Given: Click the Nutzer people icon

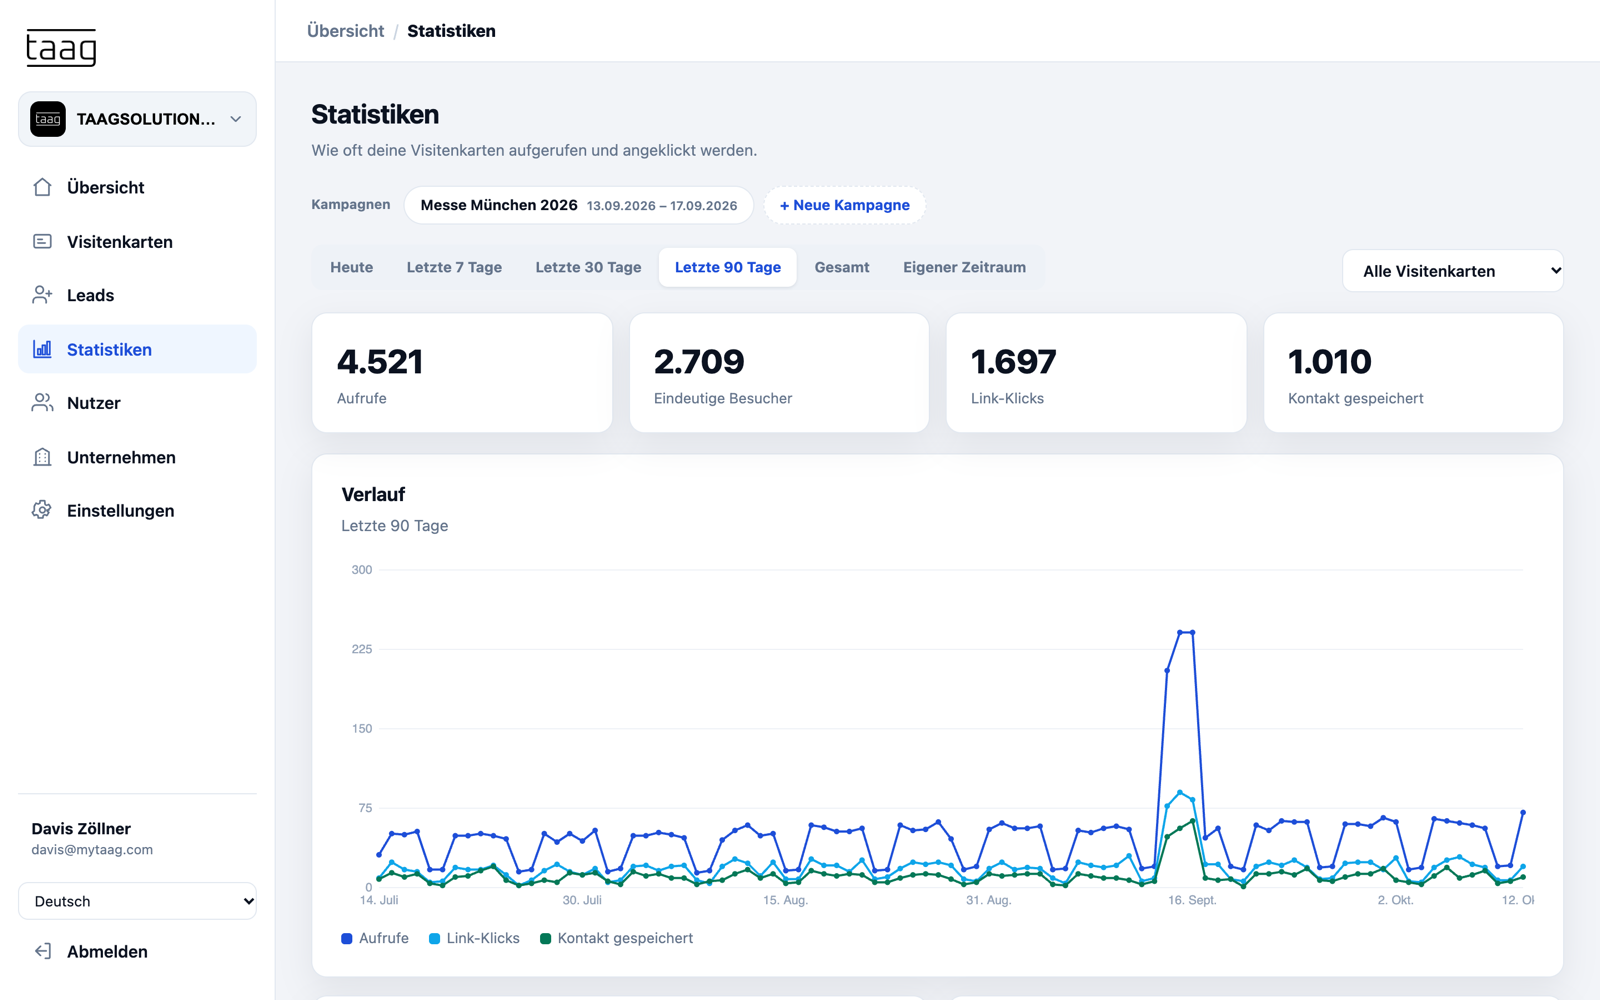Looking at the screenshot, I should [42, 403].
